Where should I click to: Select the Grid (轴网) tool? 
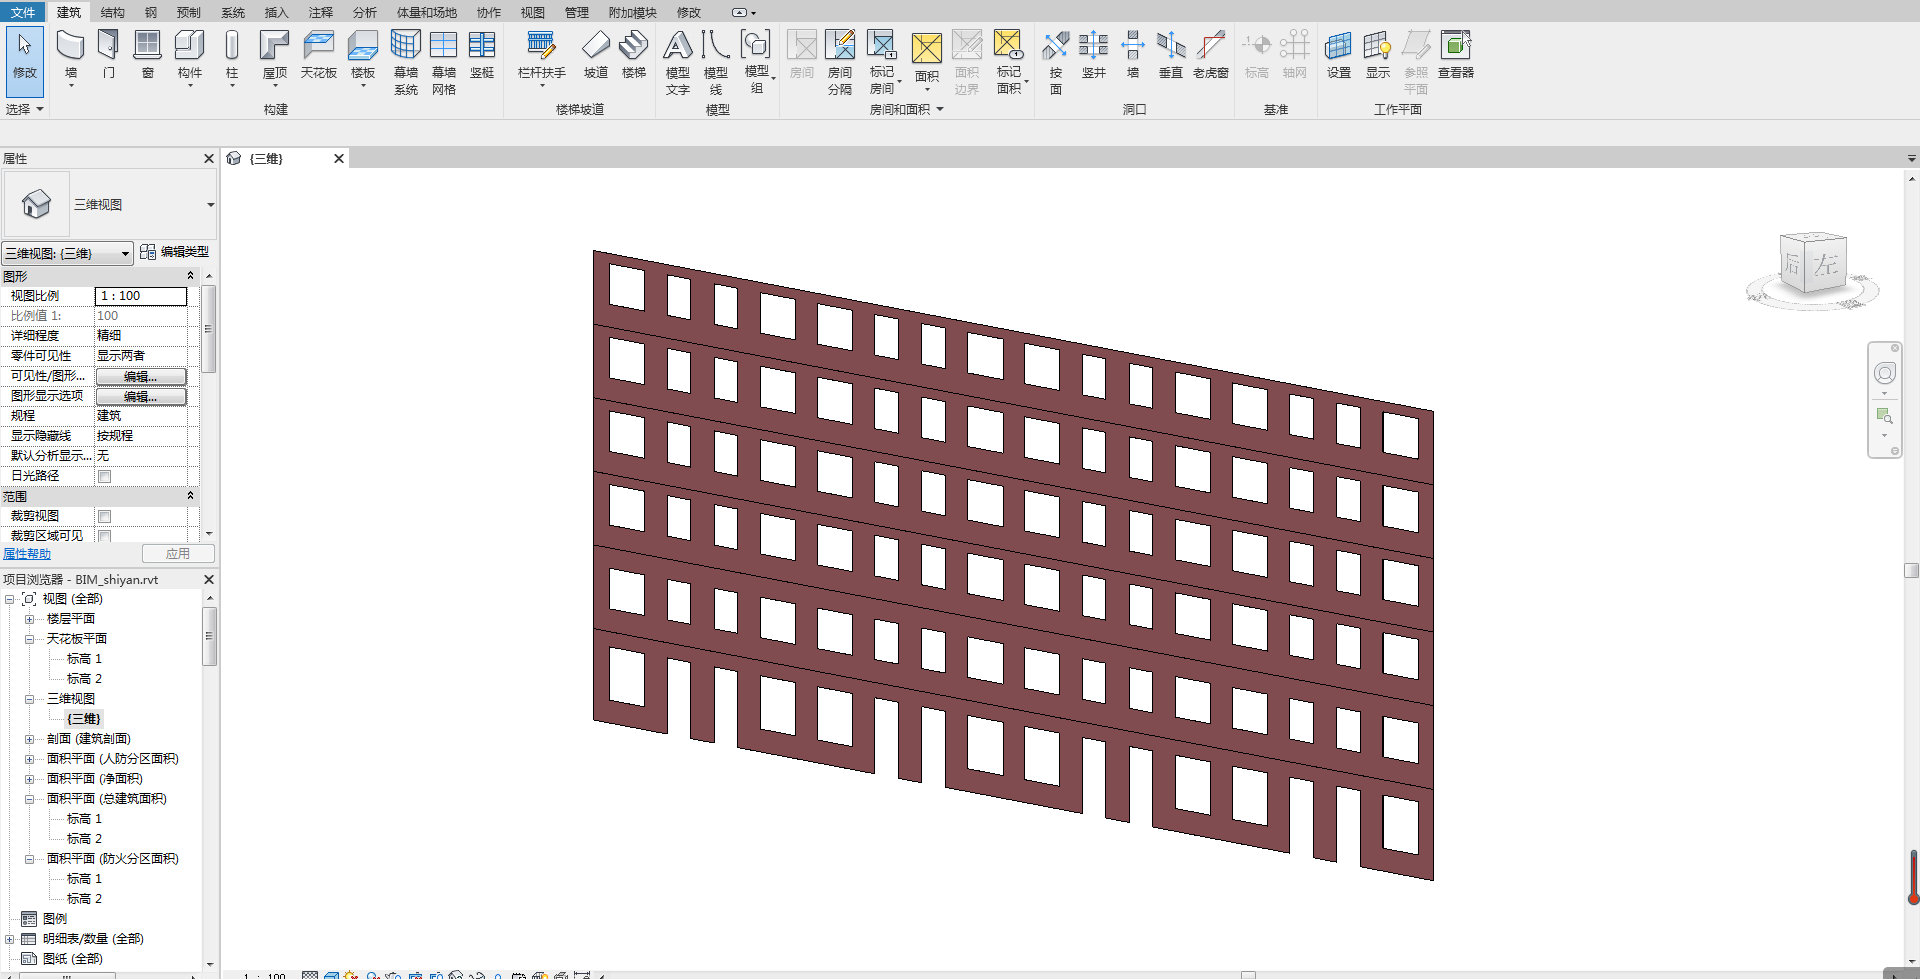(x=1295, y=50)
